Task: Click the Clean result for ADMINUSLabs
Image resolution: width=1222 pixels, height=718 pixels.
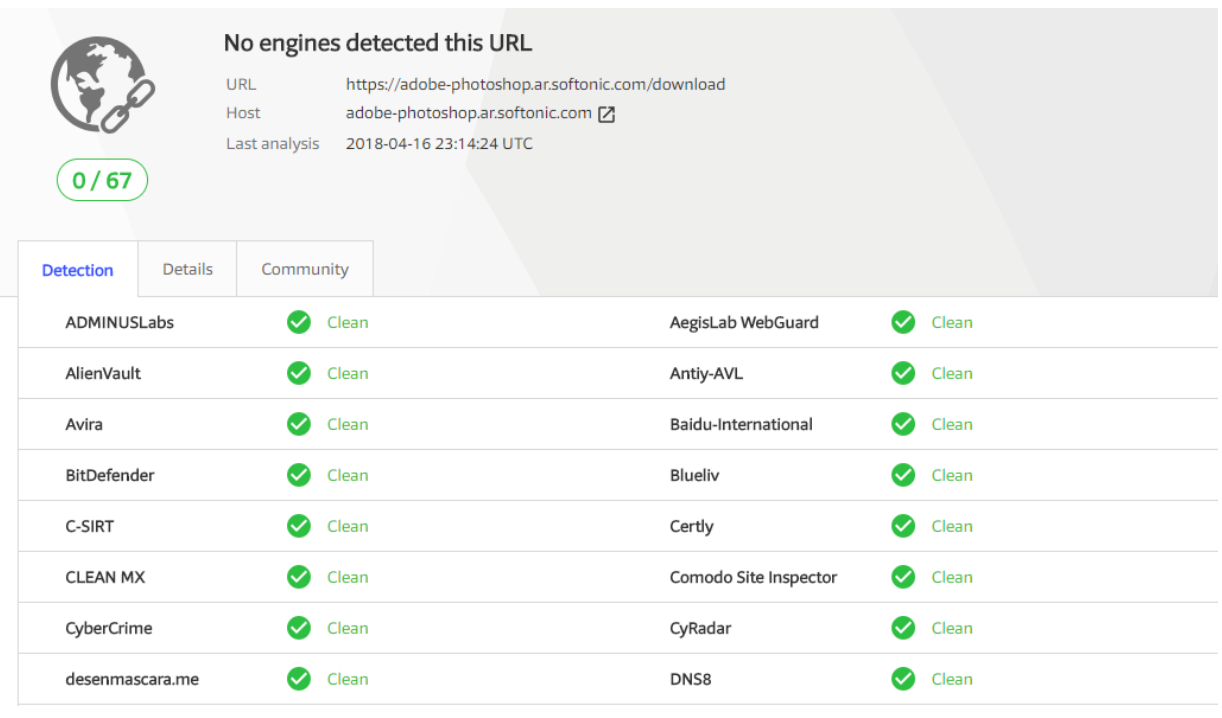Action: pos(348,322)
